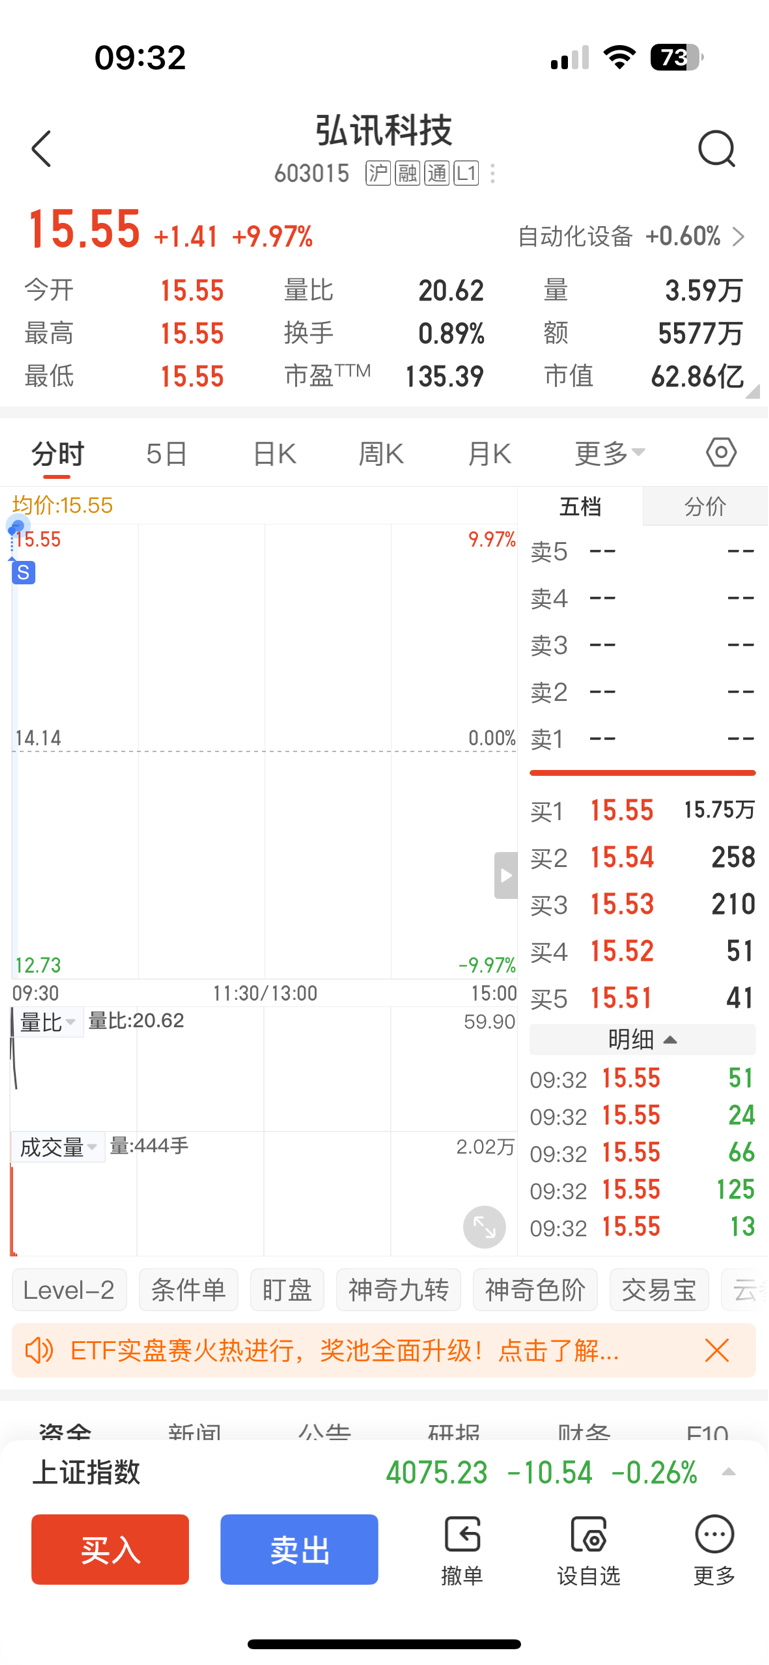Open 自动化设备 sector chevron
769x1665 pixels.
coord(739,237)
